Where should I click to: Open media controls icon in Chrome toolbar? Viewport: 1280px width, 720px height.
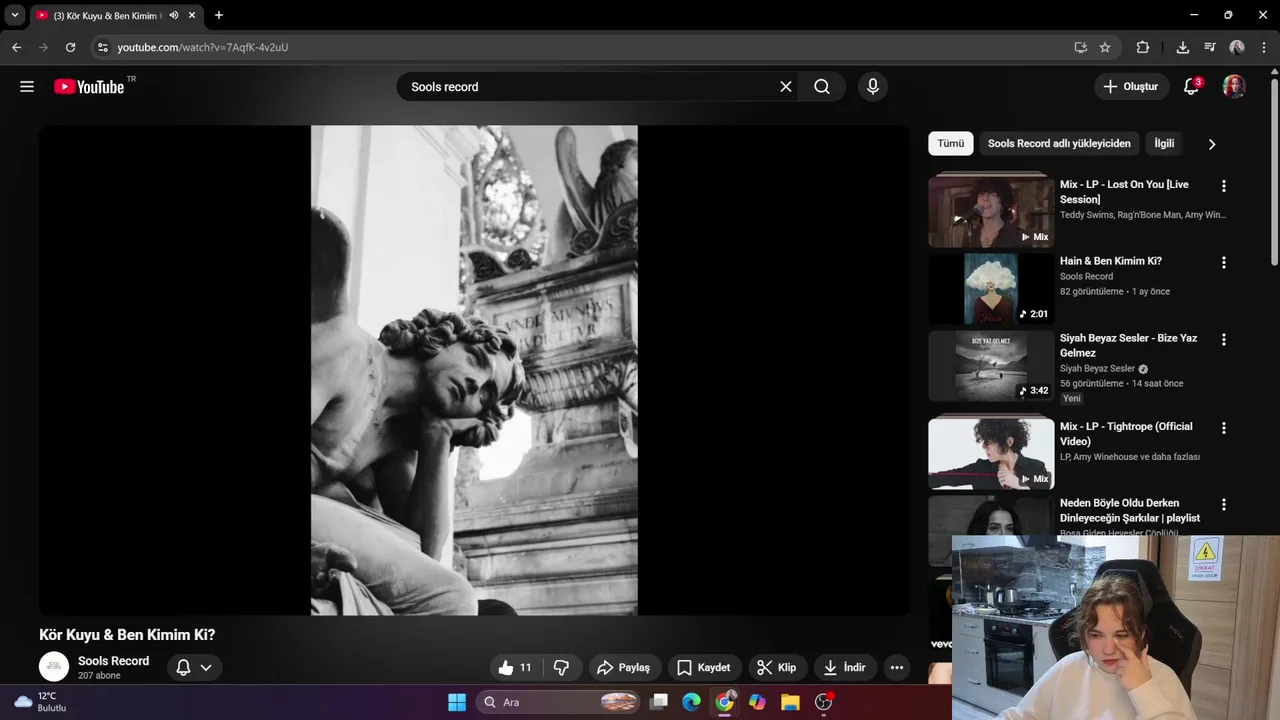tap(1210, 47)
